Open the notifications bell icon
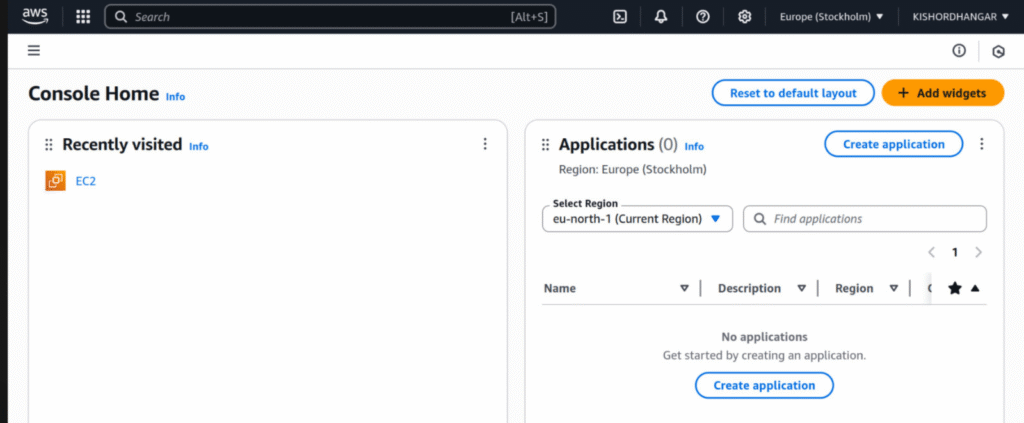 tap(661, 17)
